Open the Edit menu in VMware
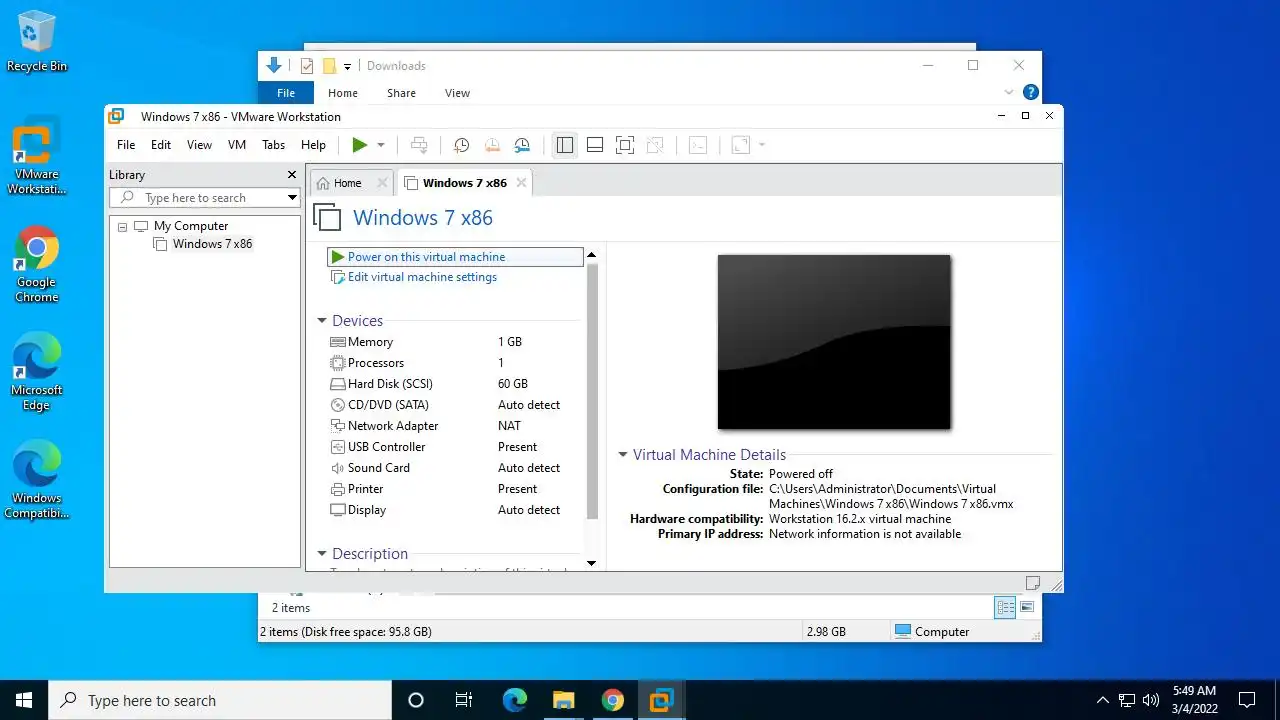This screenshot has width=1280, height=720. (x=161, y=145)
